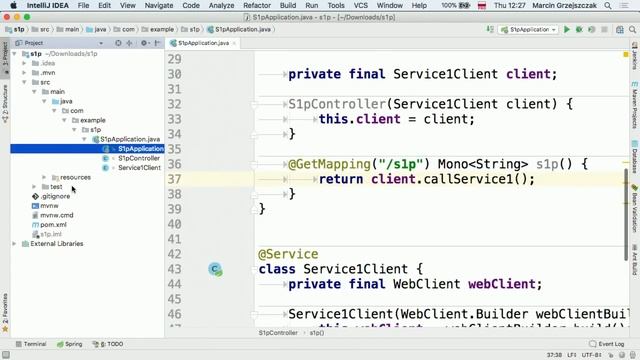Click the editor vertical scrollbar thumb
This screenshot has width=640, height=360.
click(626, 214)
